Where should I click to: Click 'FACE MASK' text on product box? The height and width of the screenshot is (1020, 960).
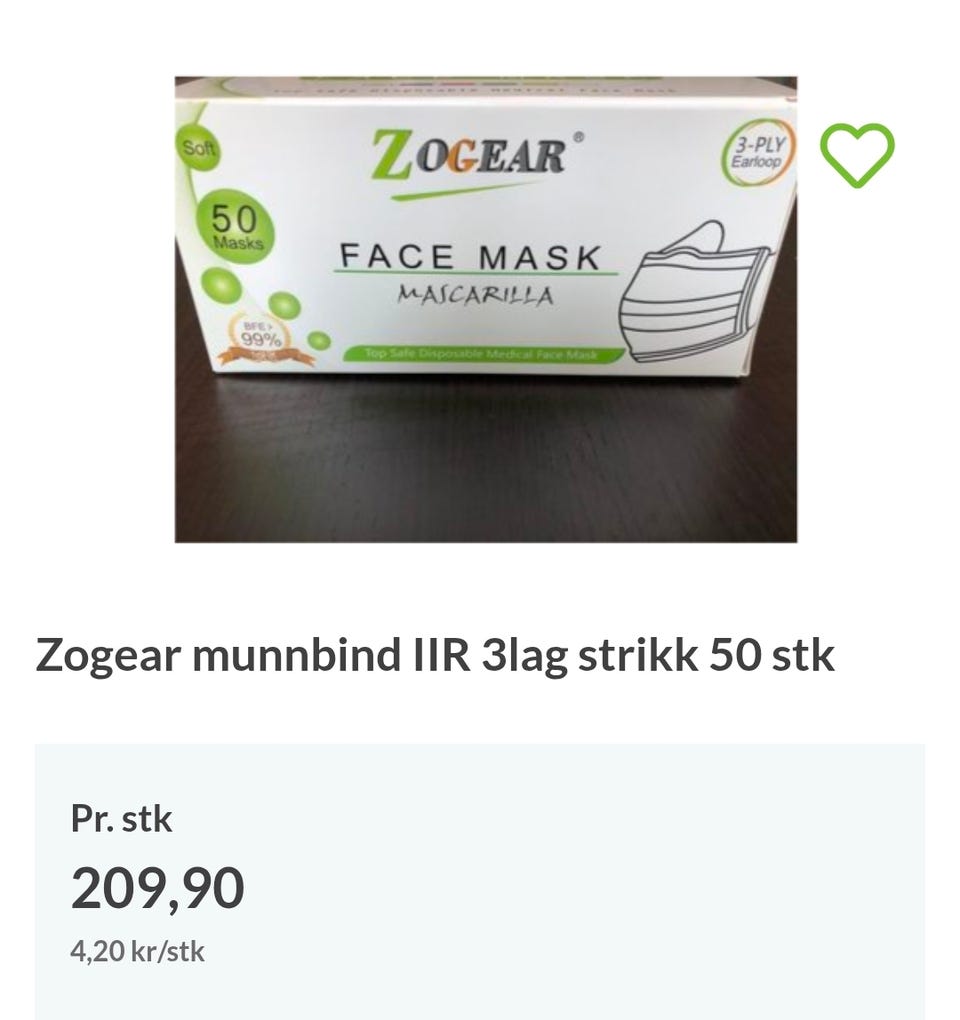point(470,256)
